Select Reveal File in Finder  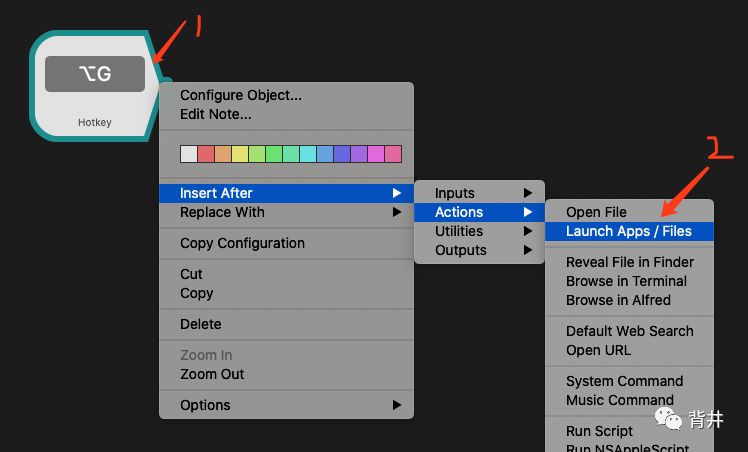[x=629, y=262]
